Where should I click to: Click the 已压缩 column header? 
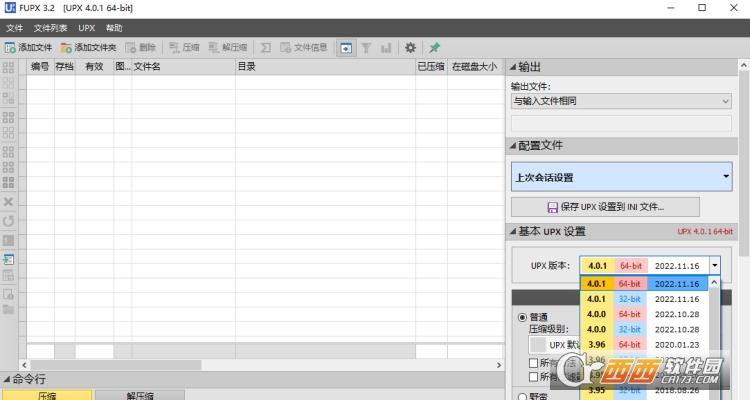(431, 67)
